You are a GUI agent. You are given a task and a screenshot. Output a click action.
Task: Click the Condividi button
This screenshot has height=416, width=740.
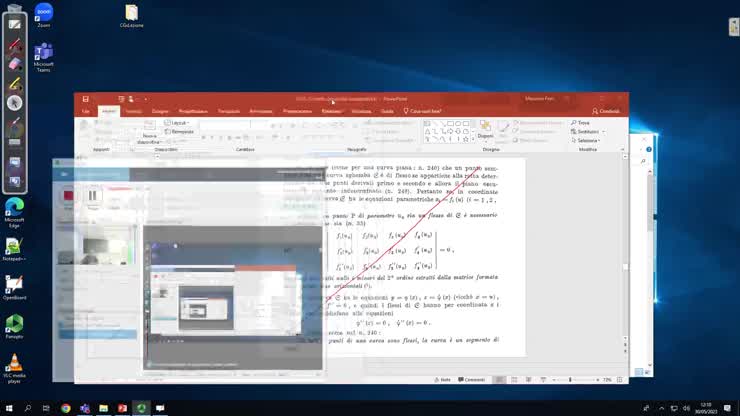point(605,111)
